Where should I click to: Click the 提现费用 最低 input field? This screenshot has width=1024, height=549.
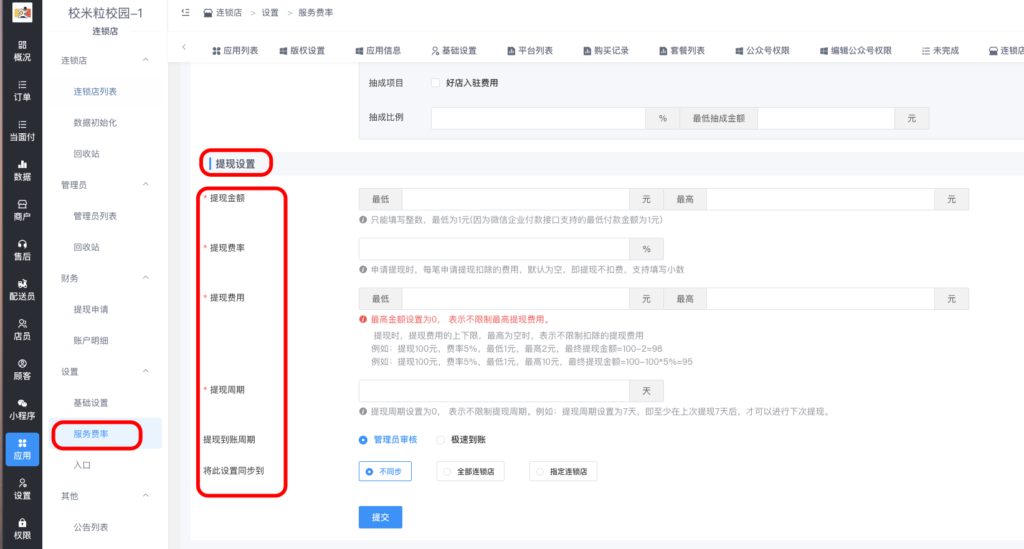tap(515, 299)
